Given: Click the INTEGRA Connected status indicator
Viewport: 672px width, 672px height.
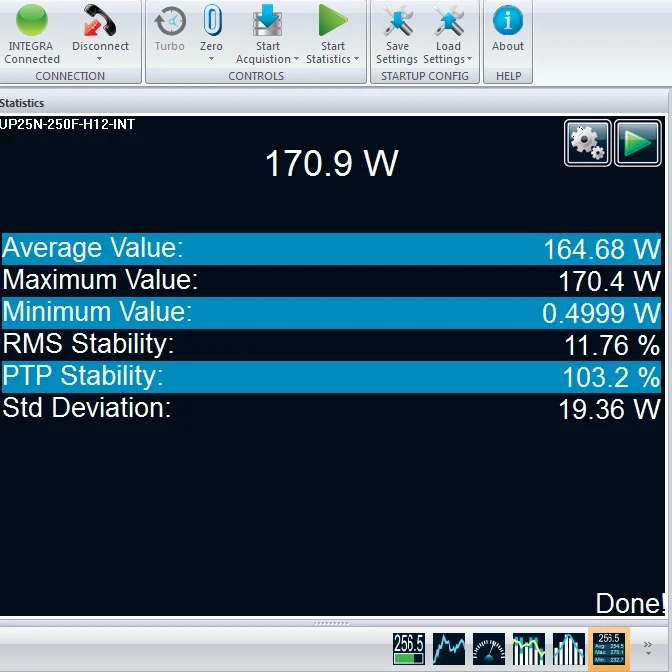Looking at the screenshot, I should click(x=32, y=22).
